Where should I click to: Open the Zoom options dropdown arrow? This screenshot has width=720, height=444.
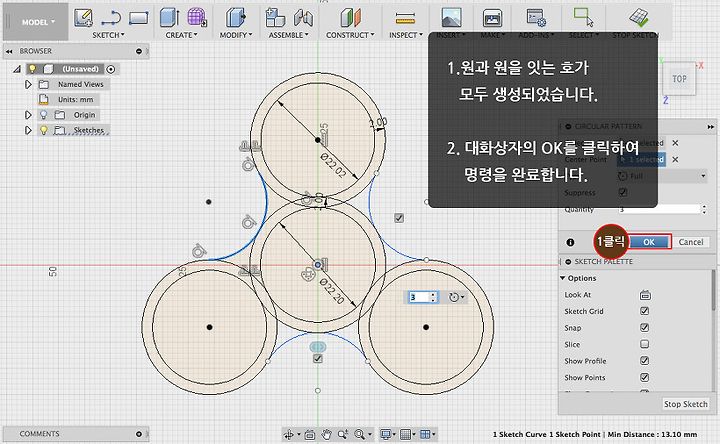click(369, 434)
